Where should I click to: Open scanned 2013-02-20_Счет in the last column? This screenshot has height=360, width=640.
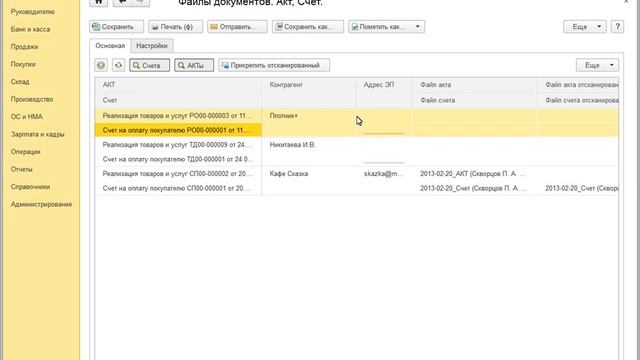tap(578, 188)
